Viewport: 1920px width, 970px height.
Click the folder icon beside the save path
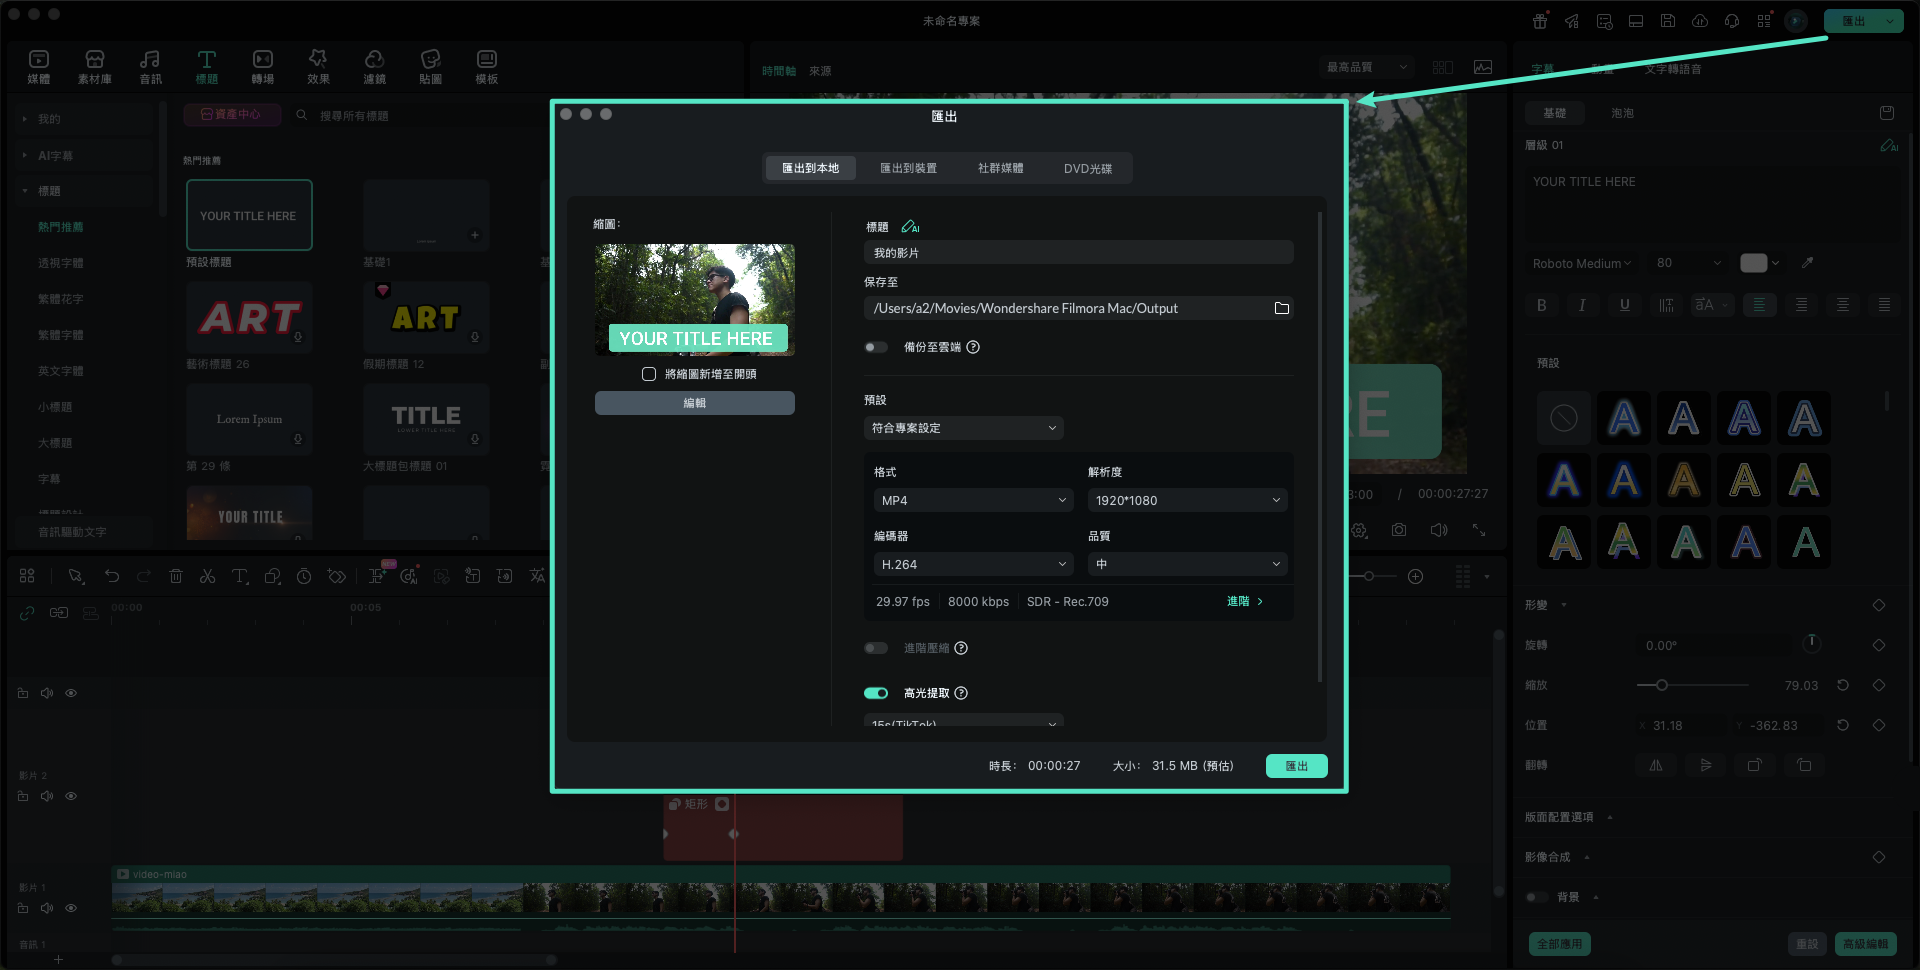pyautogui.click(x=1281, y=308)
